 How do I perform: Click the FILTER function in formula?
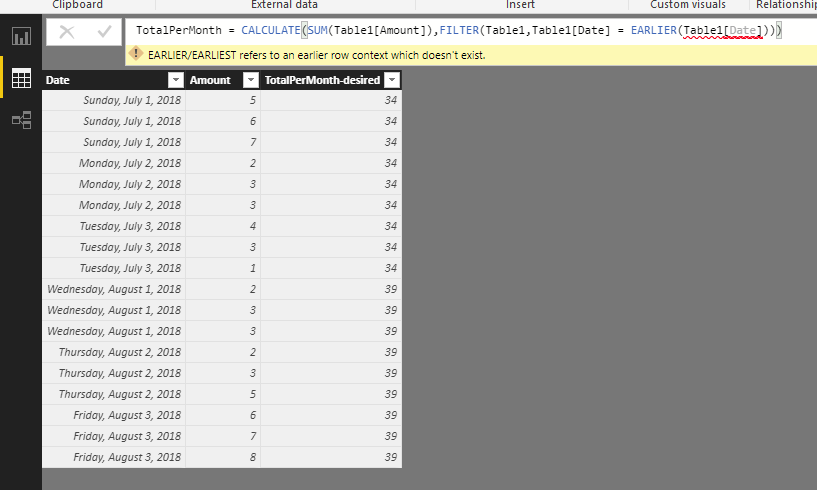coord(459,30)
